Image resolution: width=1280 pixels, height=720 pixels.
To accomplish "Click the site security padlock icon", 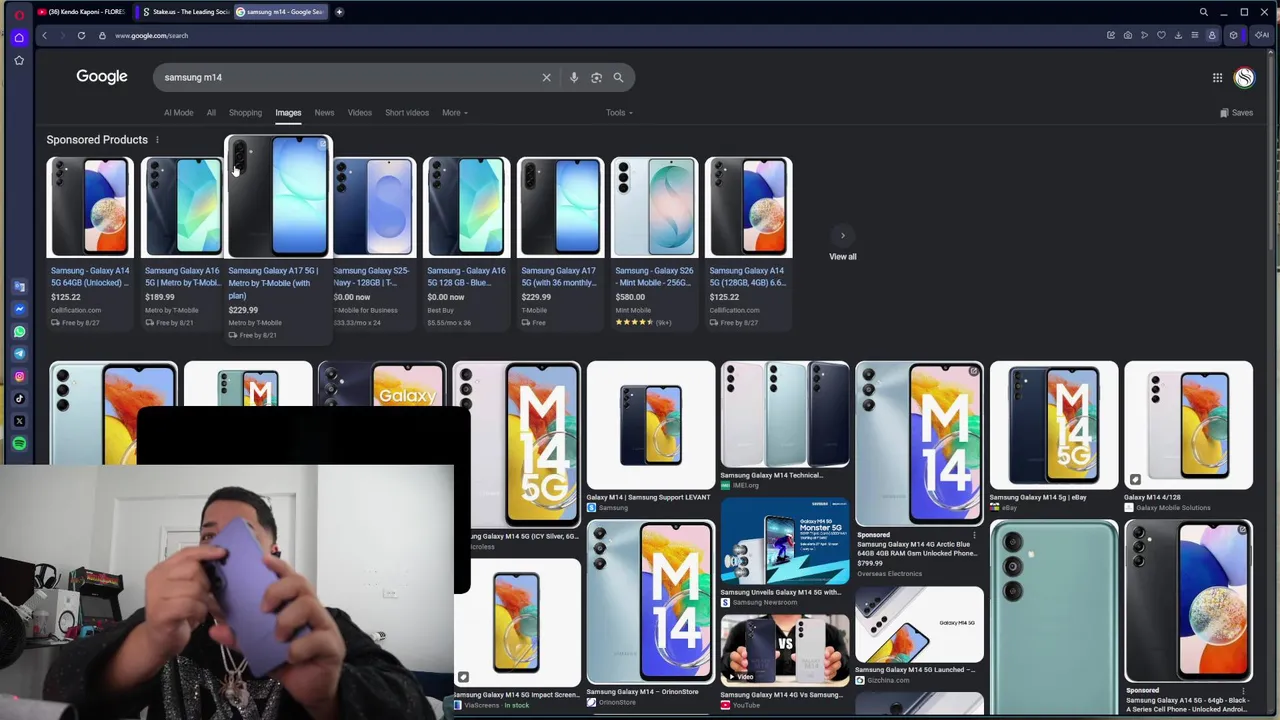I will click(102, 36).
